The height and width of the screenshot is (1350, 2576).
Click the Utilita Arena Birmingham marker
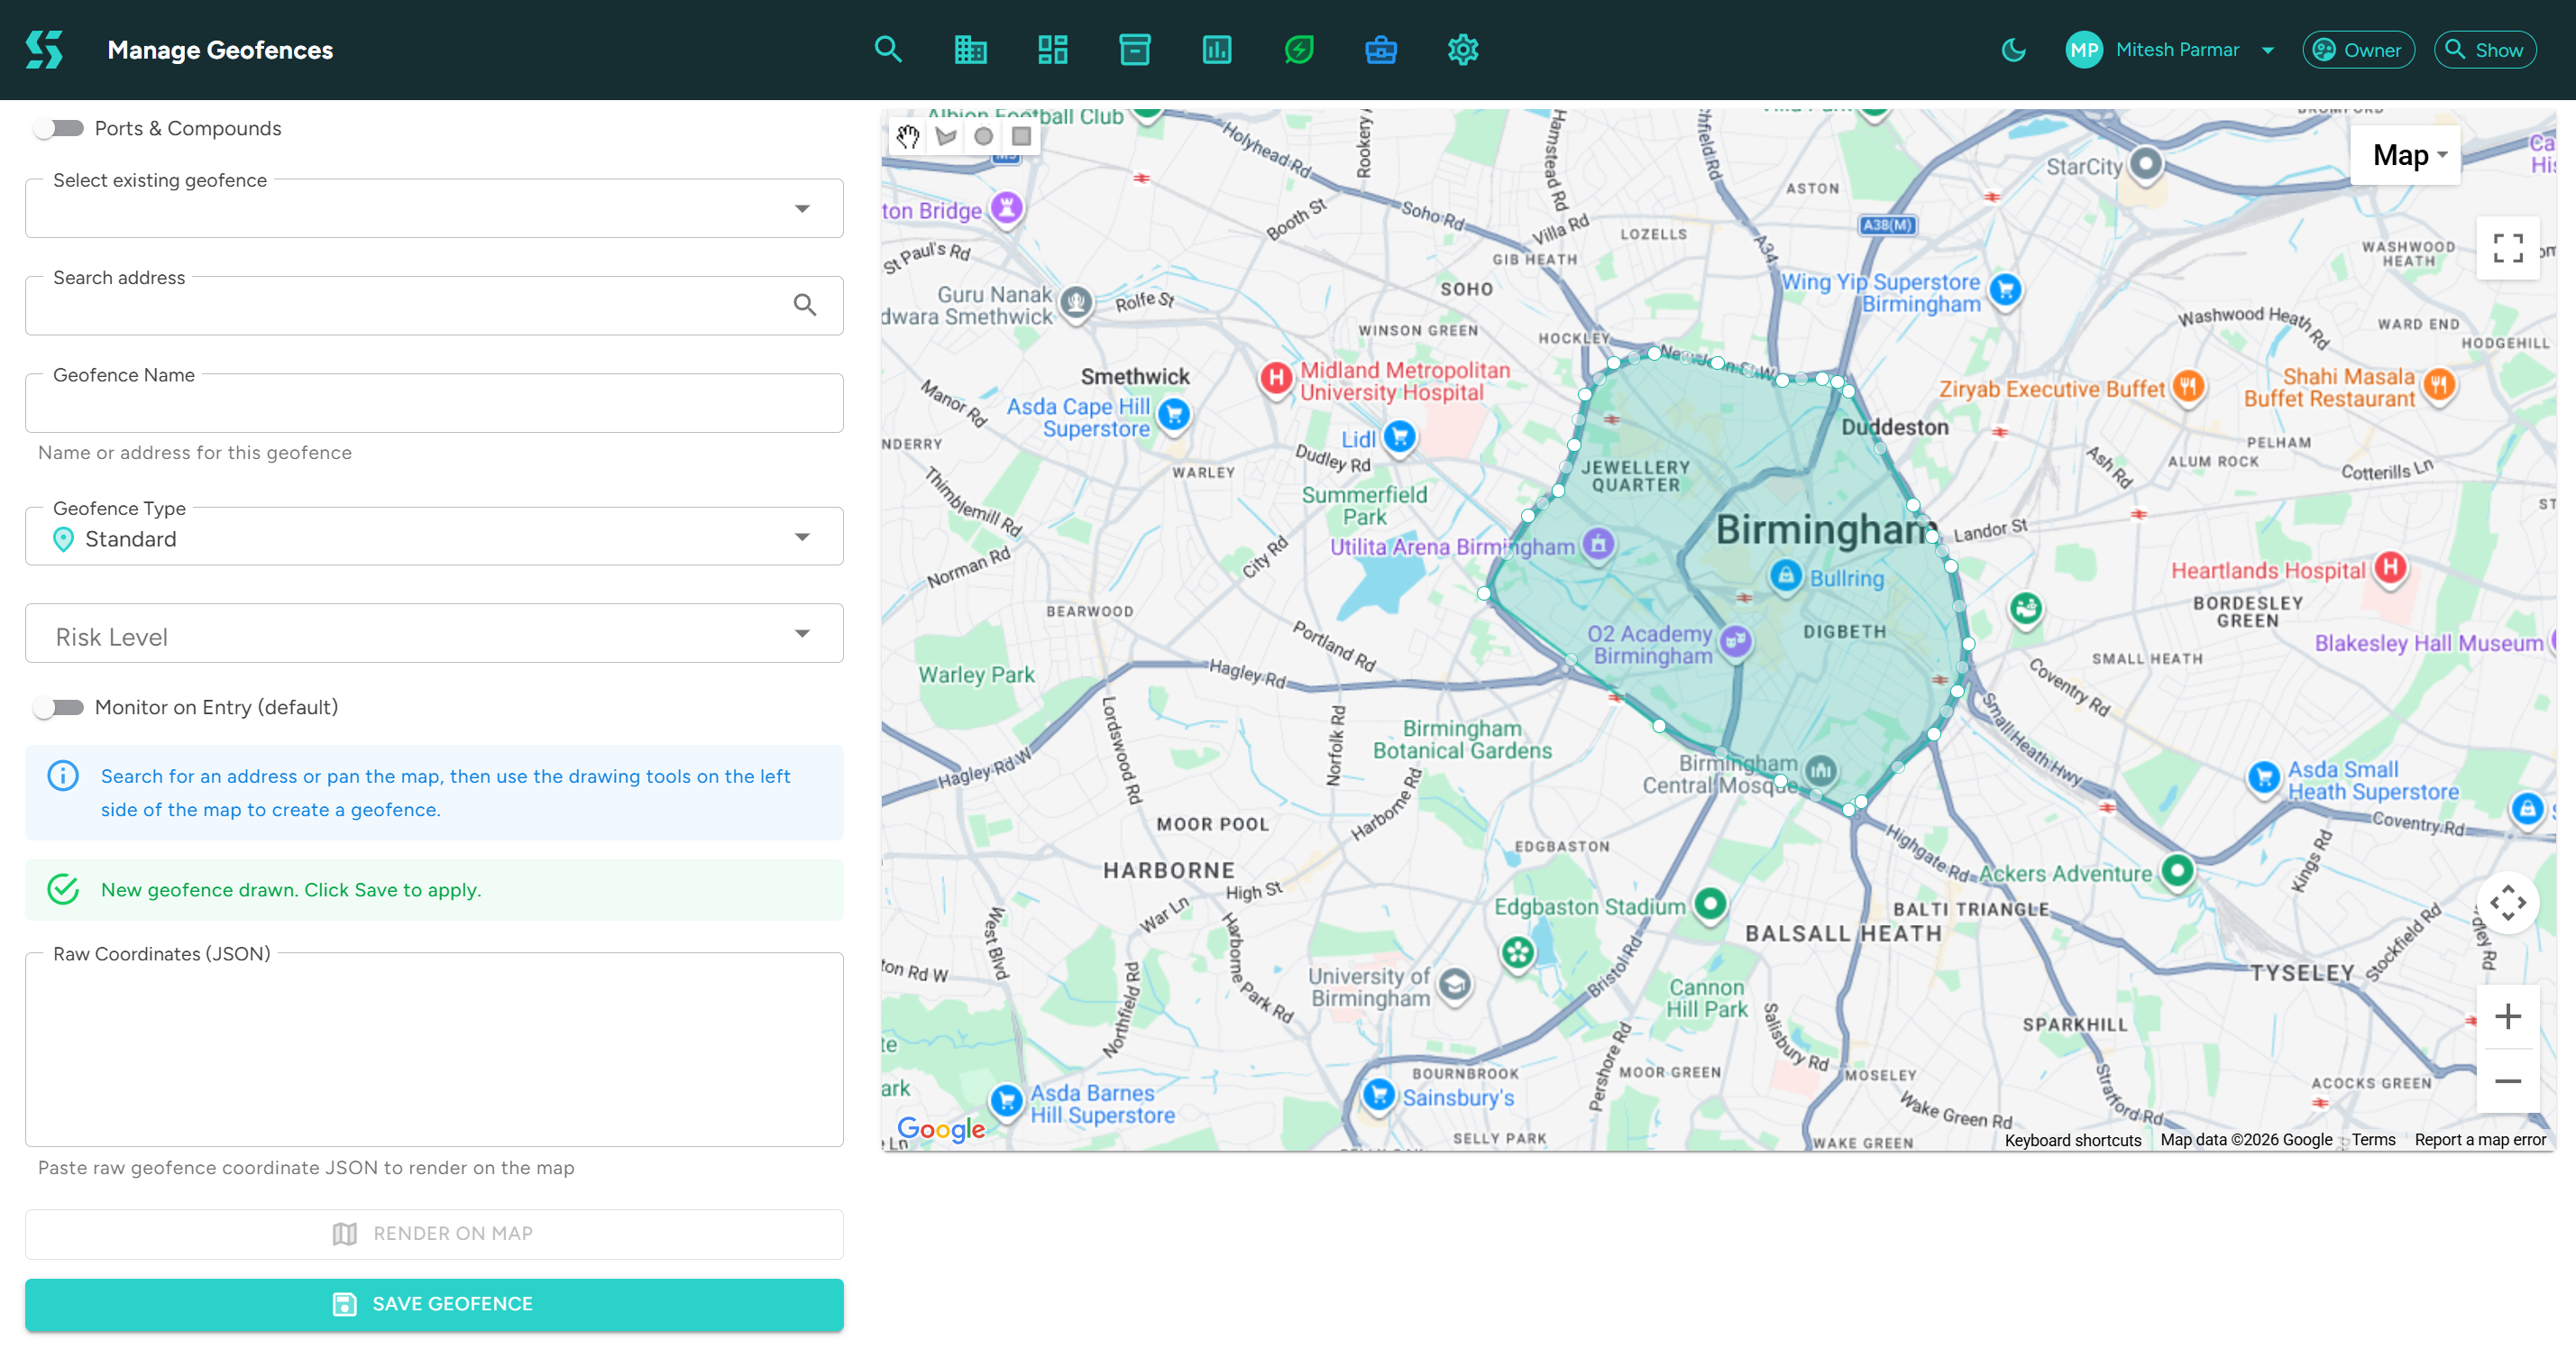pos(1597,544)
